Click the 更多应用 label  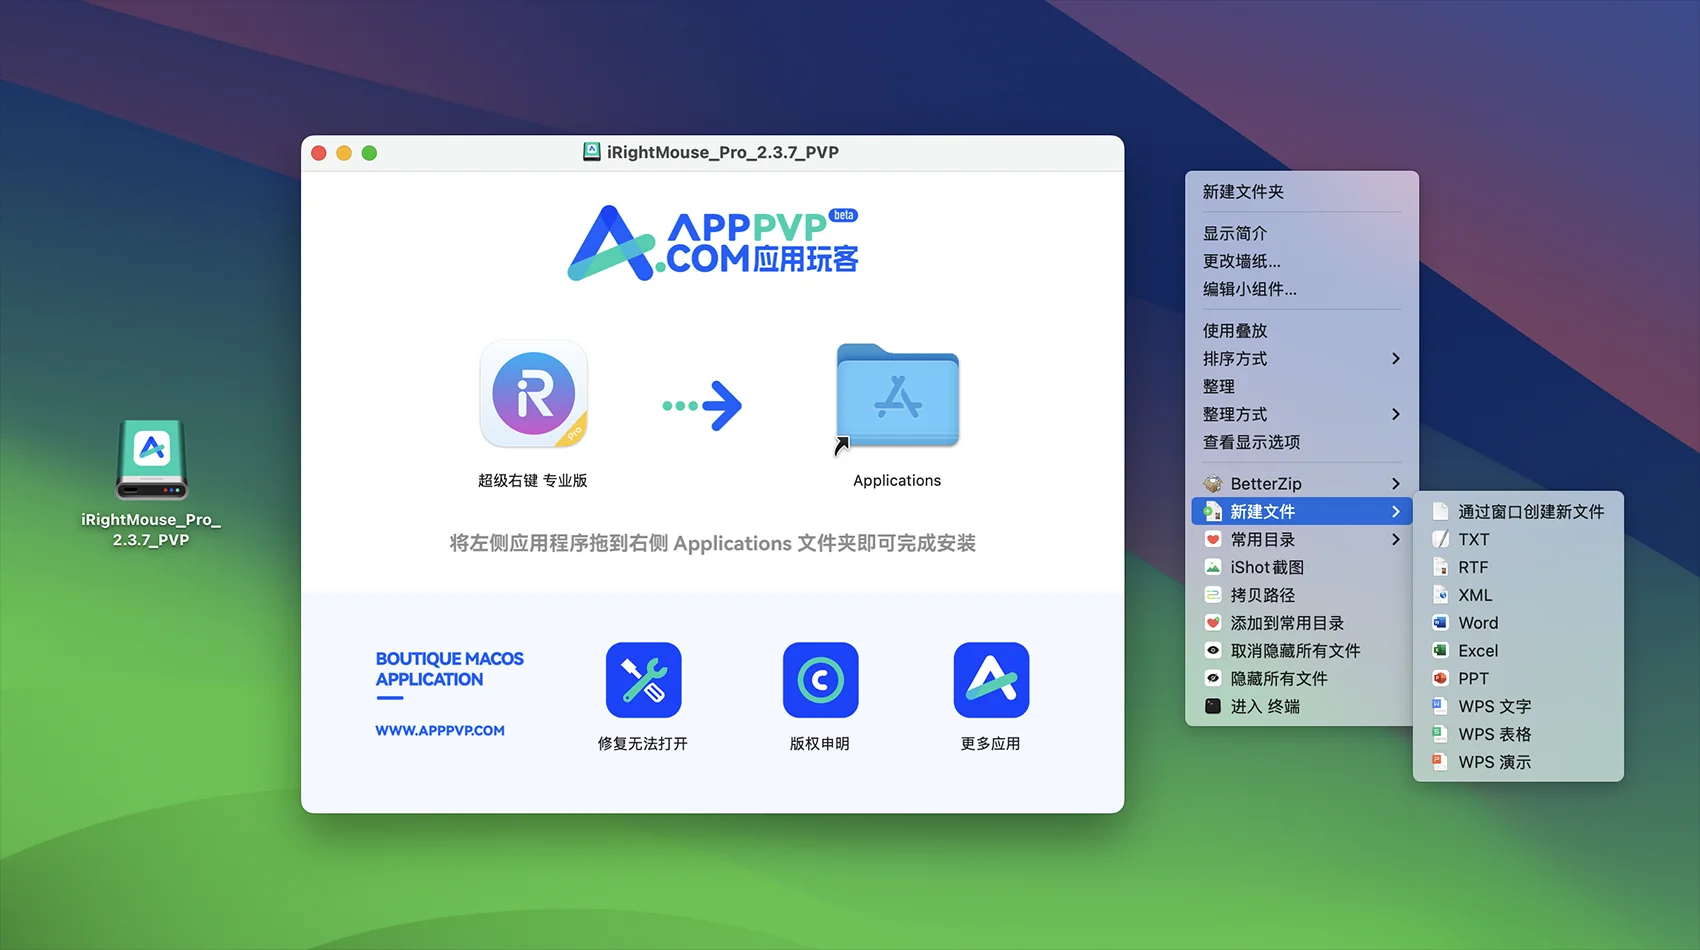click(x=991, y=744)
